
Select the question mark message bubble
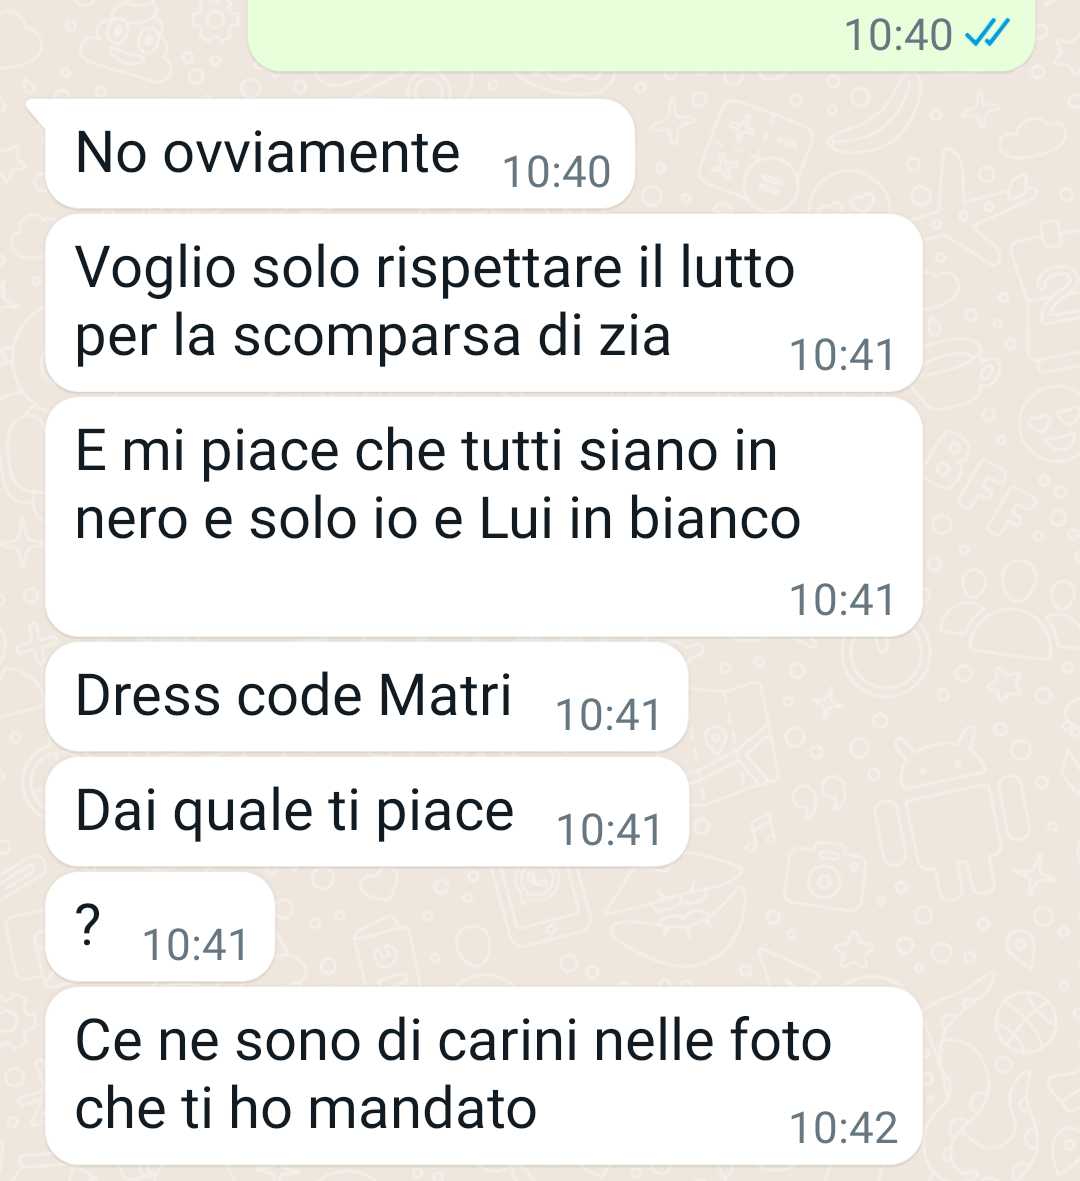160,927
